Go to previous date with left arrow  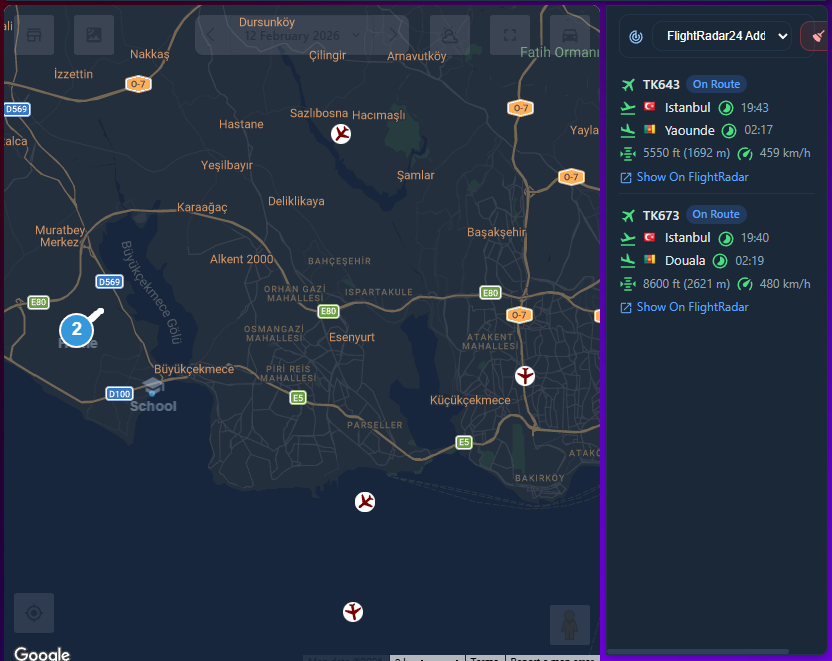click(x=211, y=35)
